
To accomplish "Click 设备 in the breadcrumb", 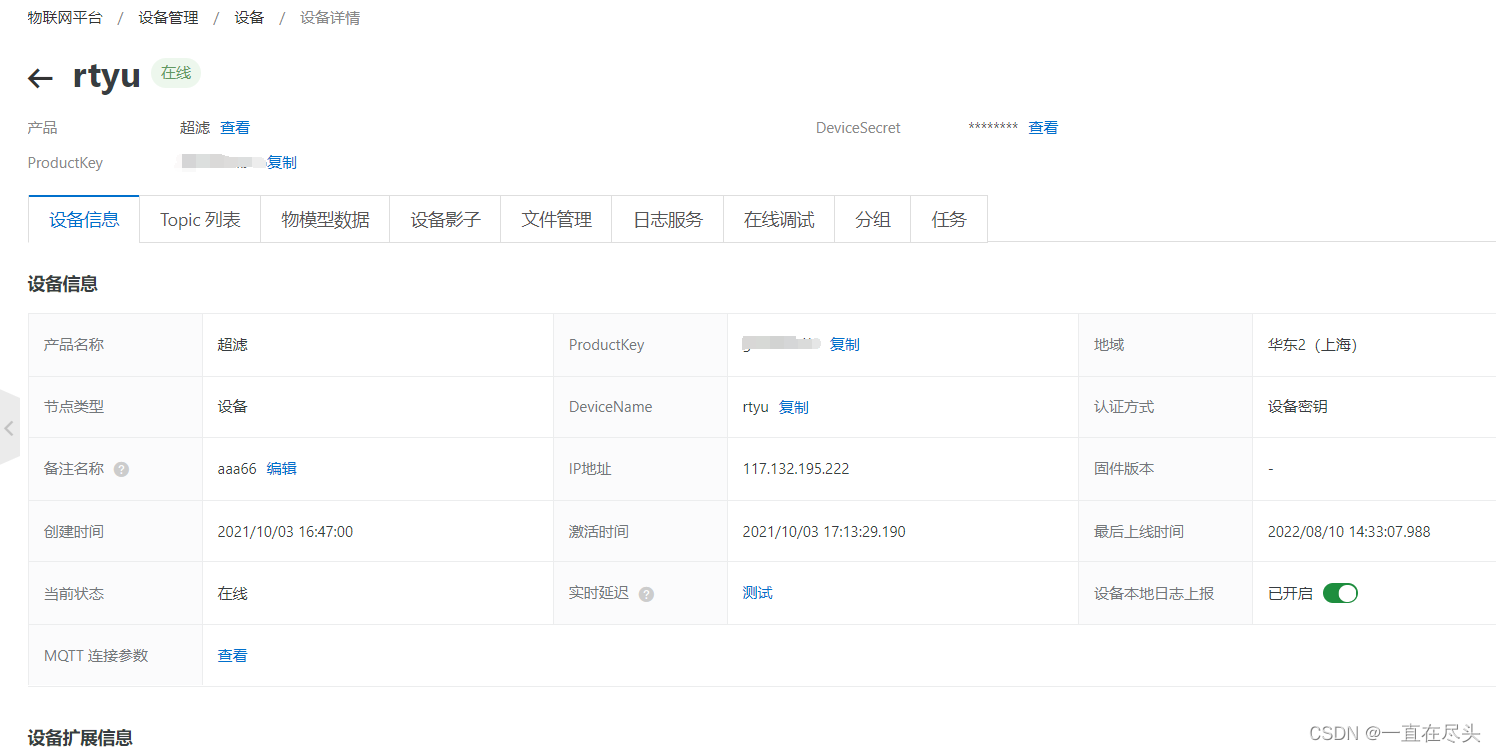I will pyautogui.click(x=249, y=18).
